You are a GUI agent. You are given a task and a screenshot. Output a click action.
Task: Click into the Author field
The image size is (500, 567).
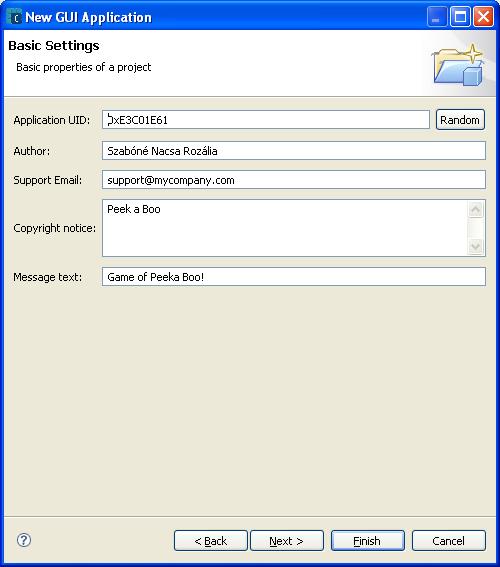coord(294,151)
